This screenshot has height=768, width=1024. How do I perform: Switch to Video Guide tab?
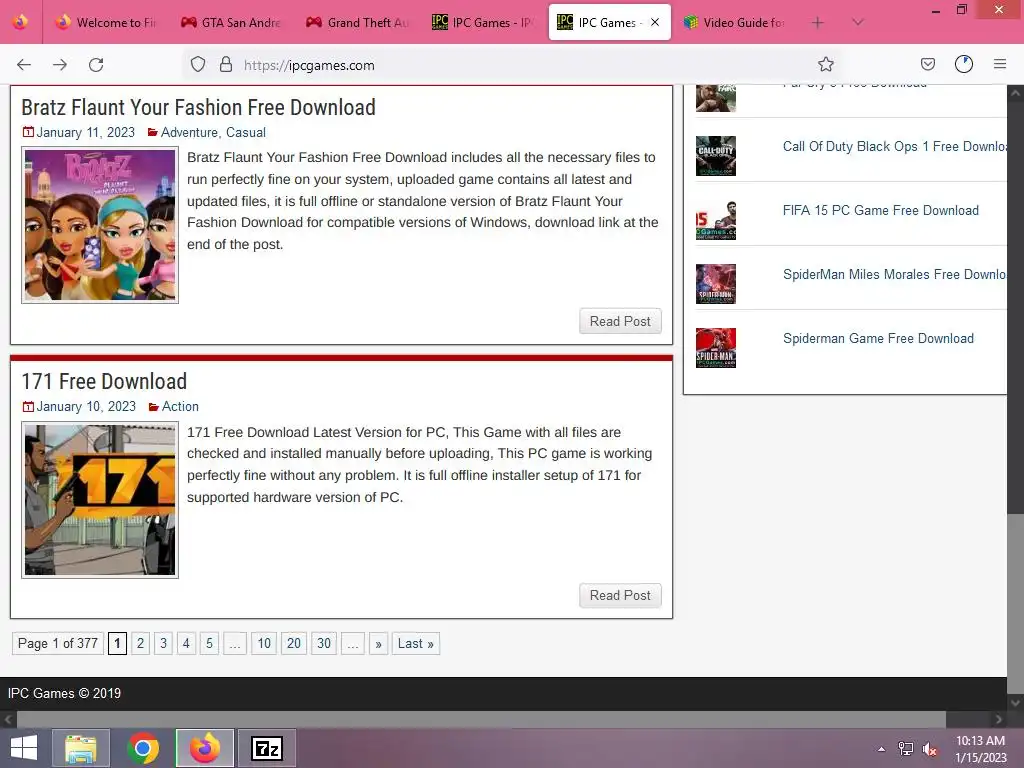(734, 23)
